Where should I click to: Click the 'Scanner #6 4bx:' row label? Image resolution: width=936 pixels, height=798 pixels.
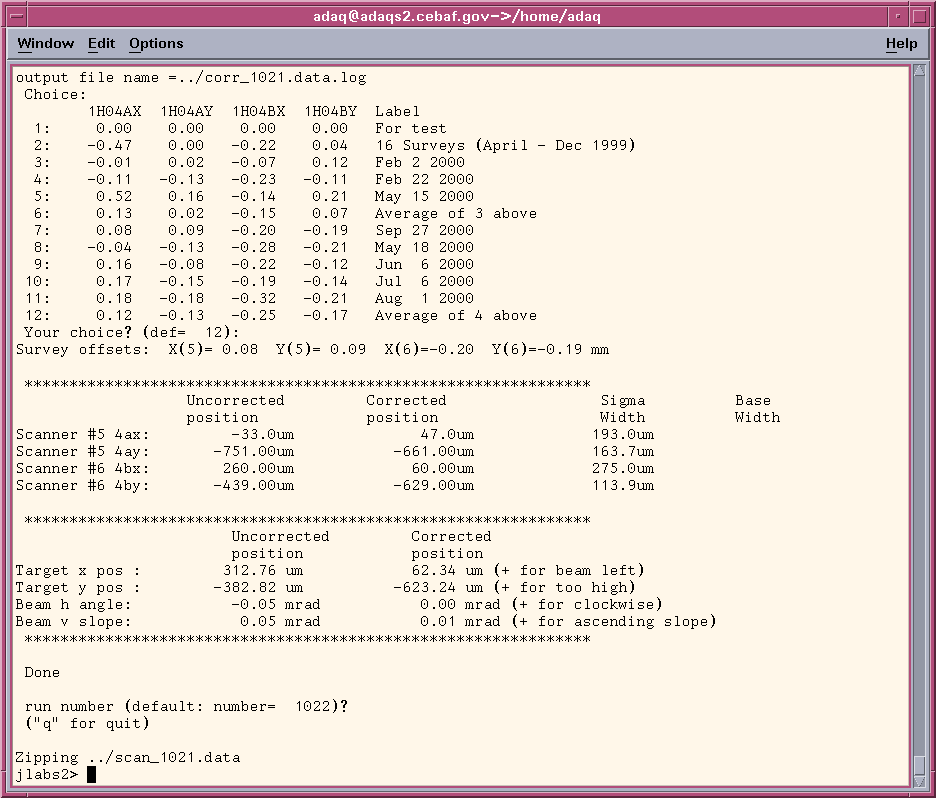coord(82,469)
